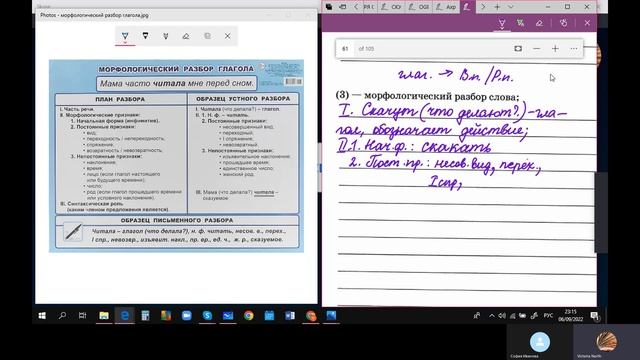Open Edge tabs set aside icon
Screen dimensions: 640x360
329,7
